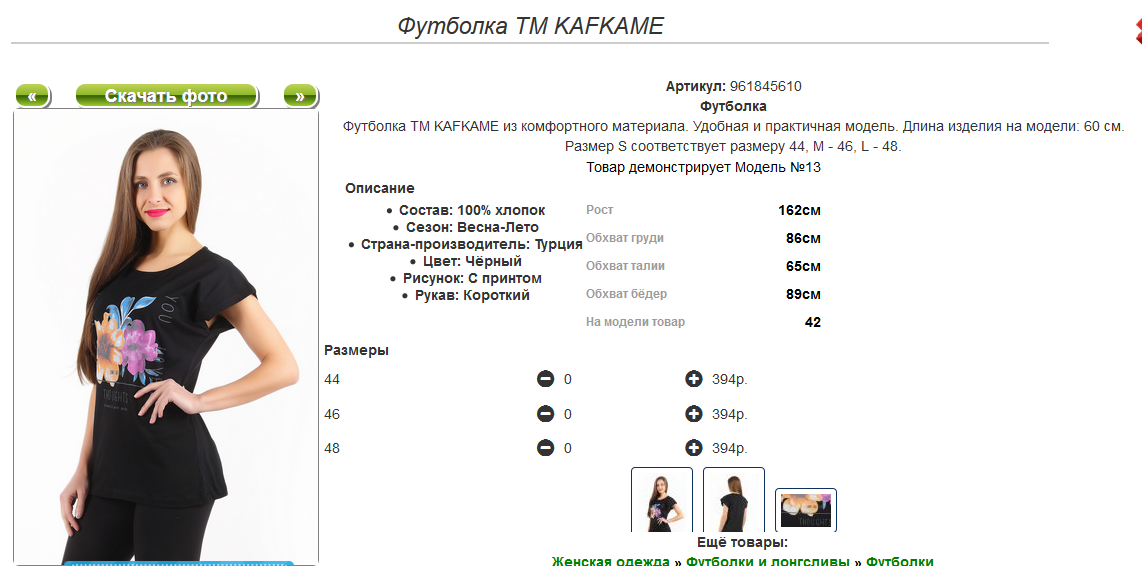Go to previous photo with « button
This screenshot has width=1142, height=566.
pos(32,95)
